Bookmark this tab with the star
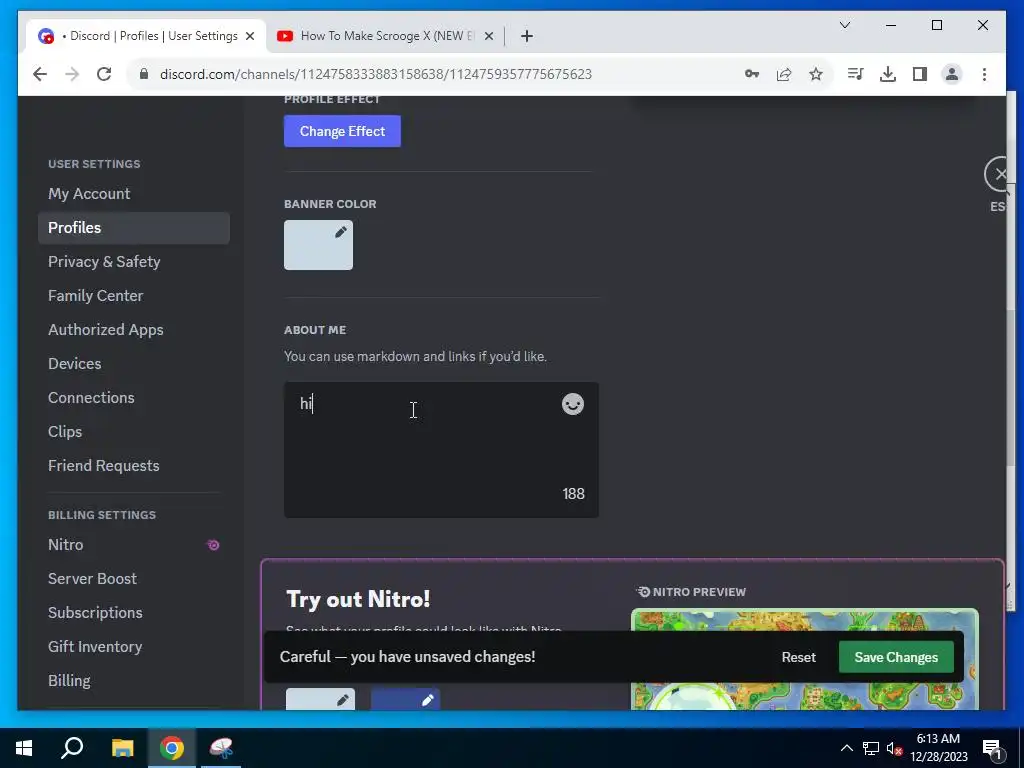 pyautogui.click(x=816, y=74)
